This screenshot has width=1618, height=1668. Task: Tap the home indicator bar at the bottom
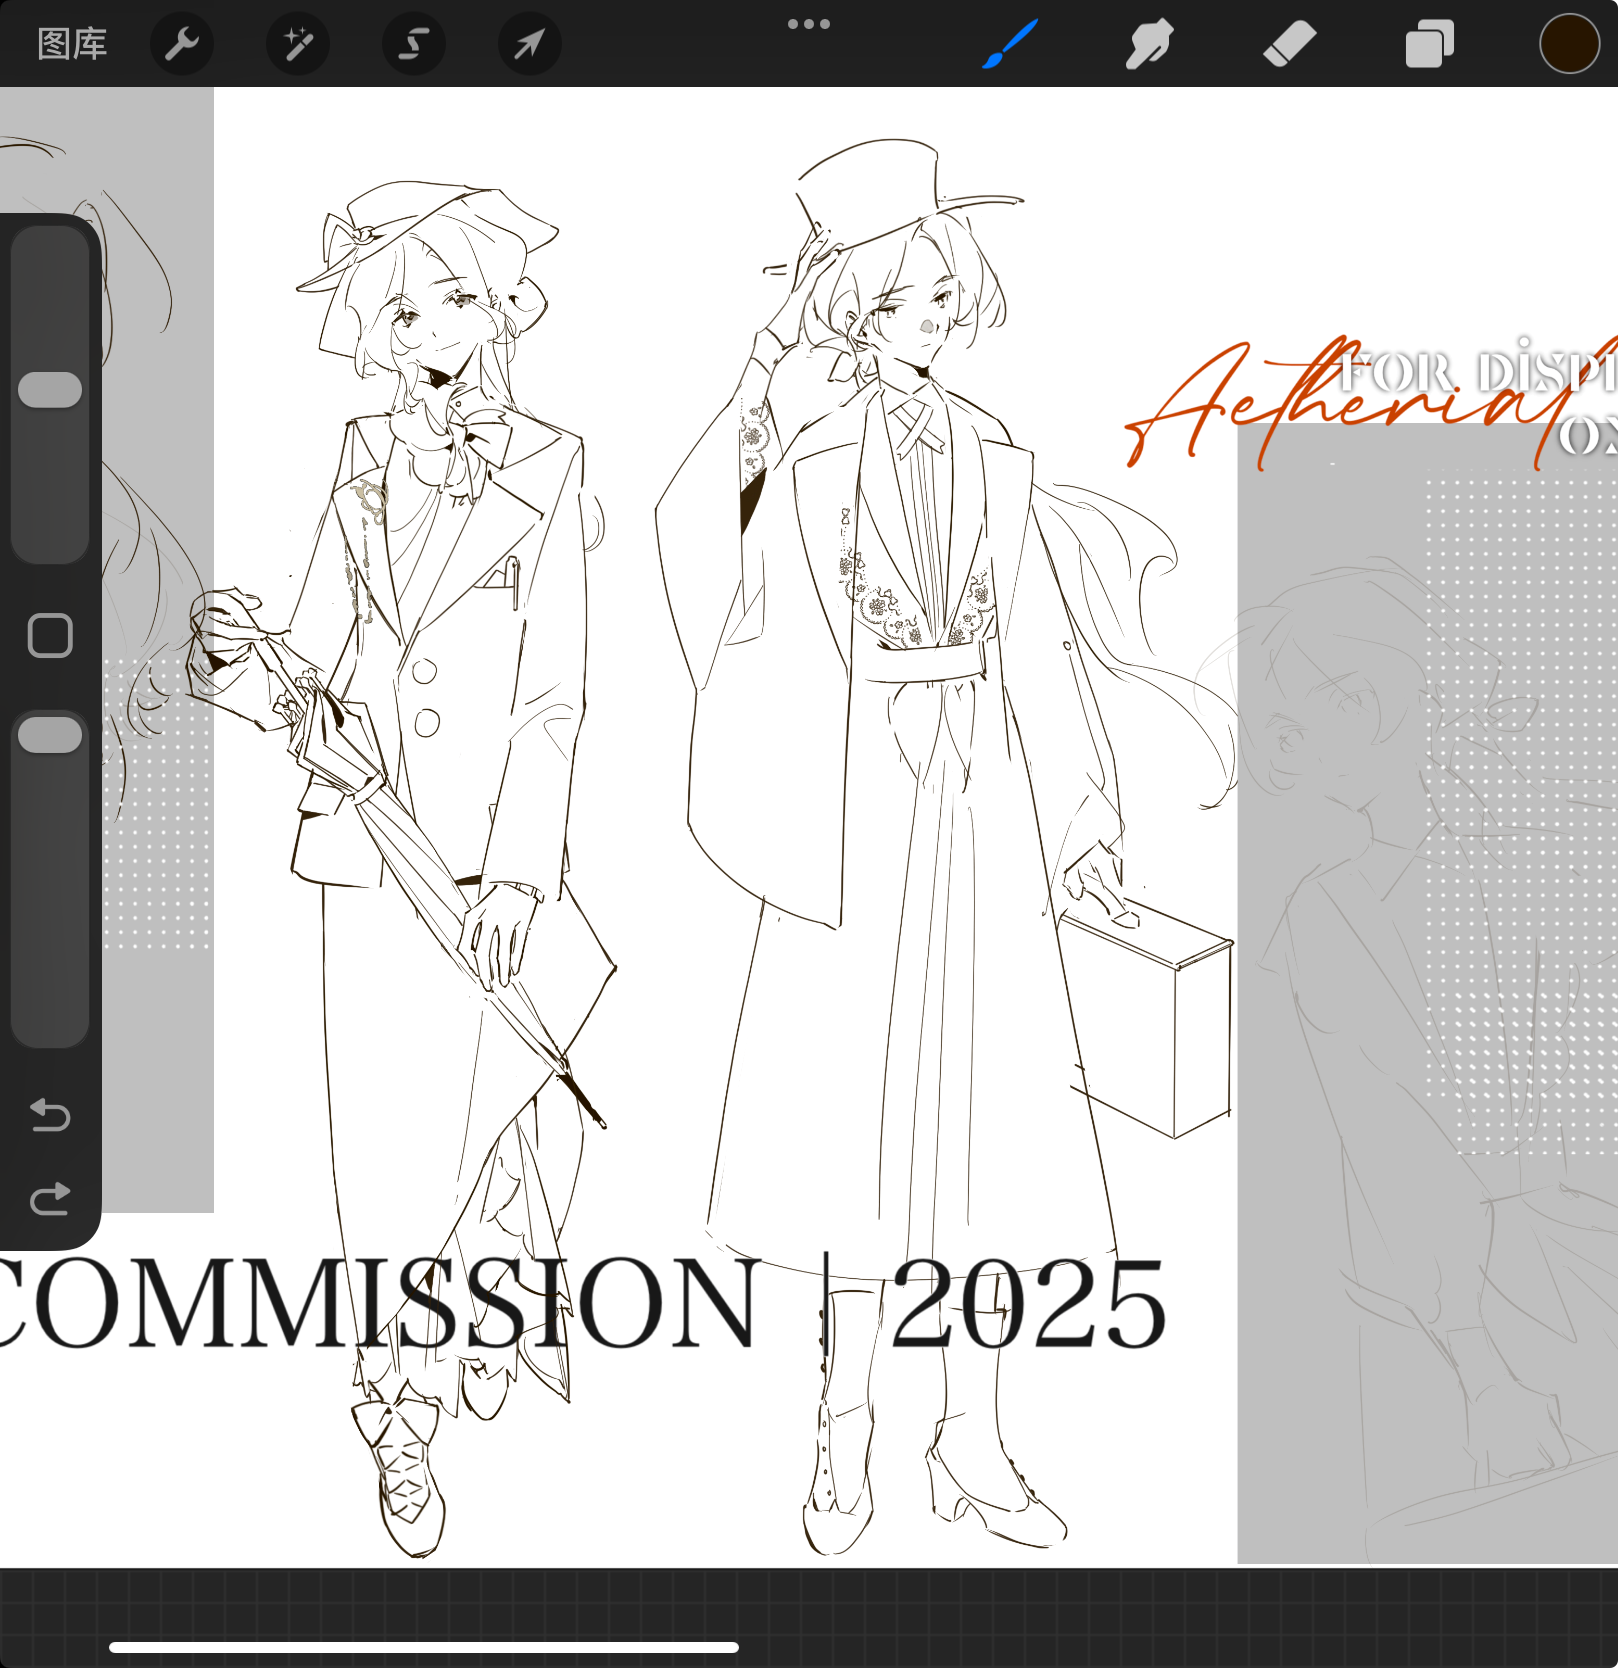coord(424,1647)
